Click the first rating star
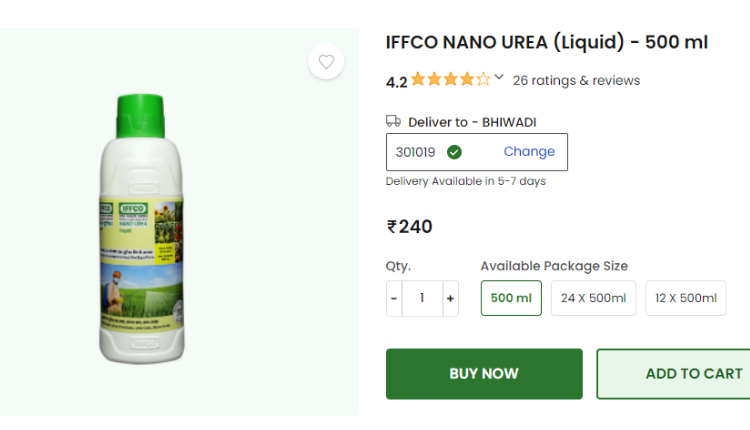This screenshot has width=750, height=430. click(x=418, y=79)
